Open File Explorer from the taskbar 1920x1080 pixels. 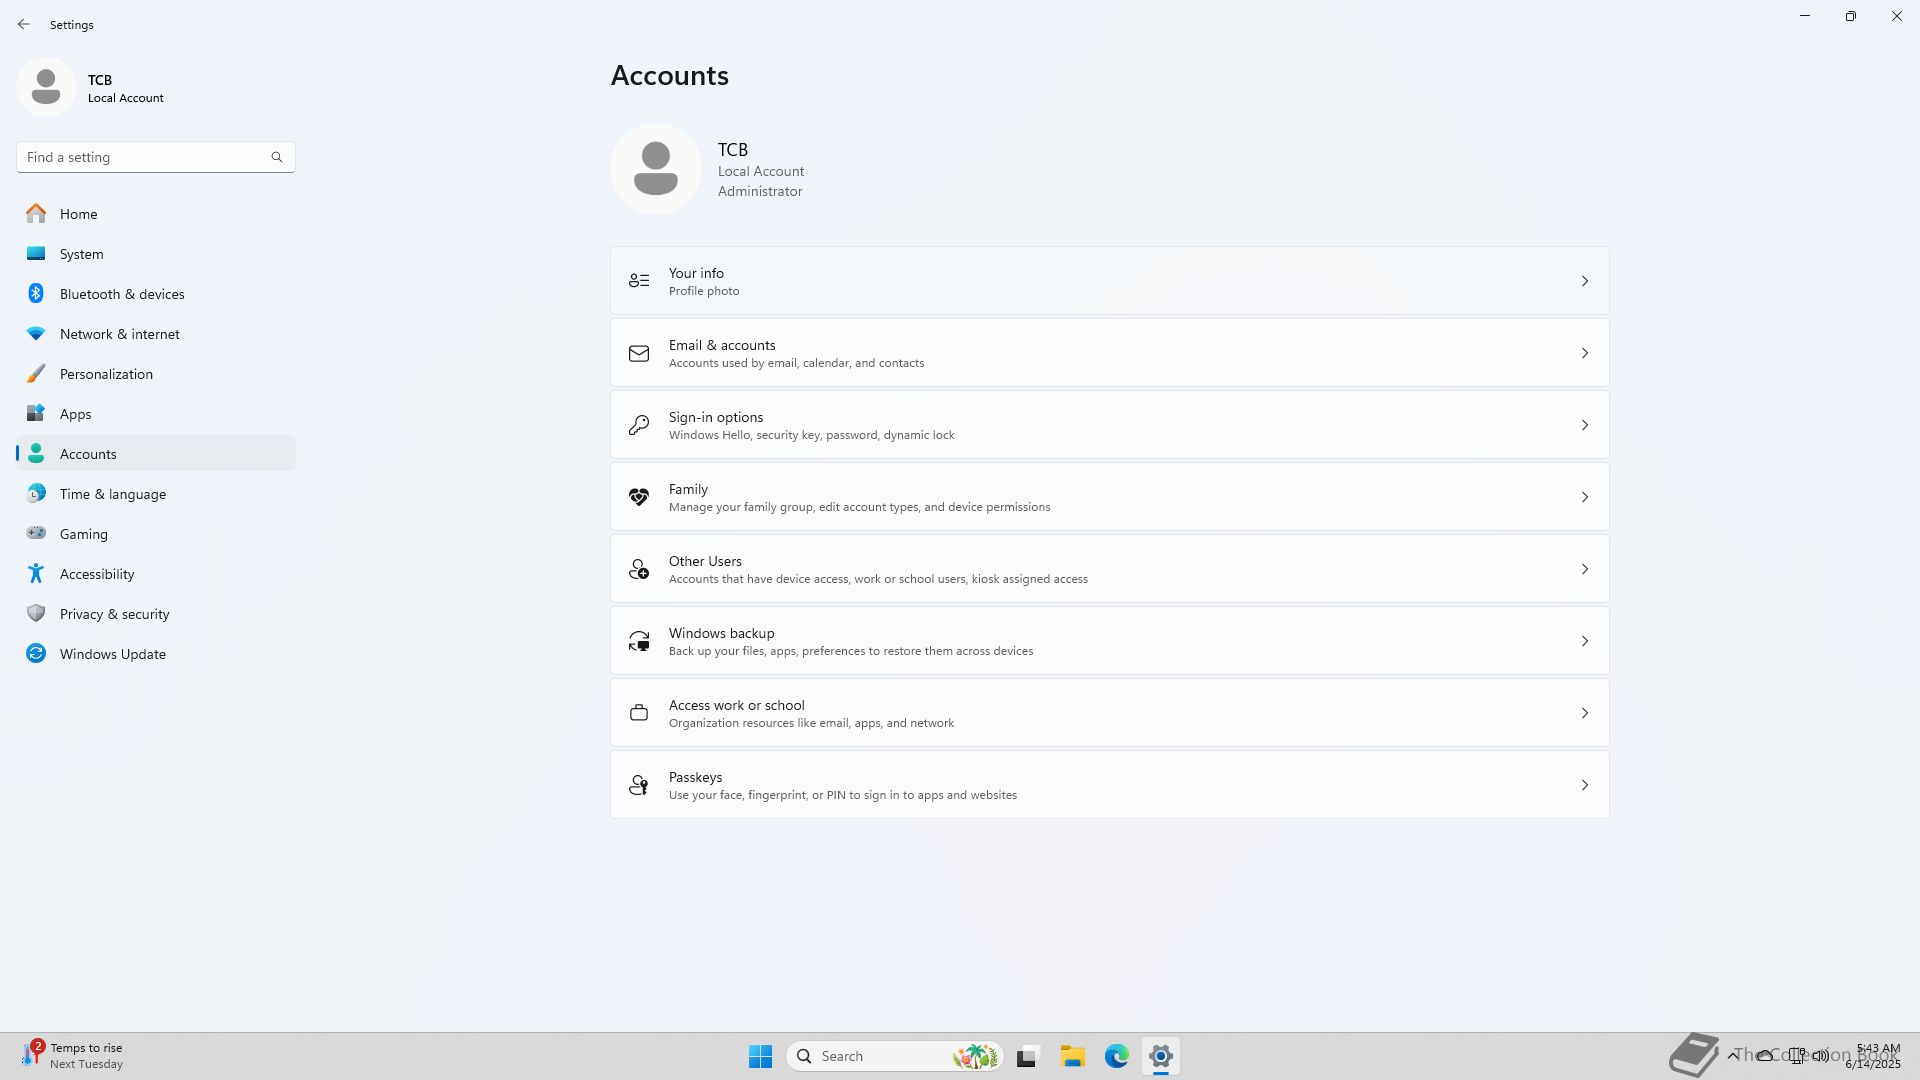1072,1056
